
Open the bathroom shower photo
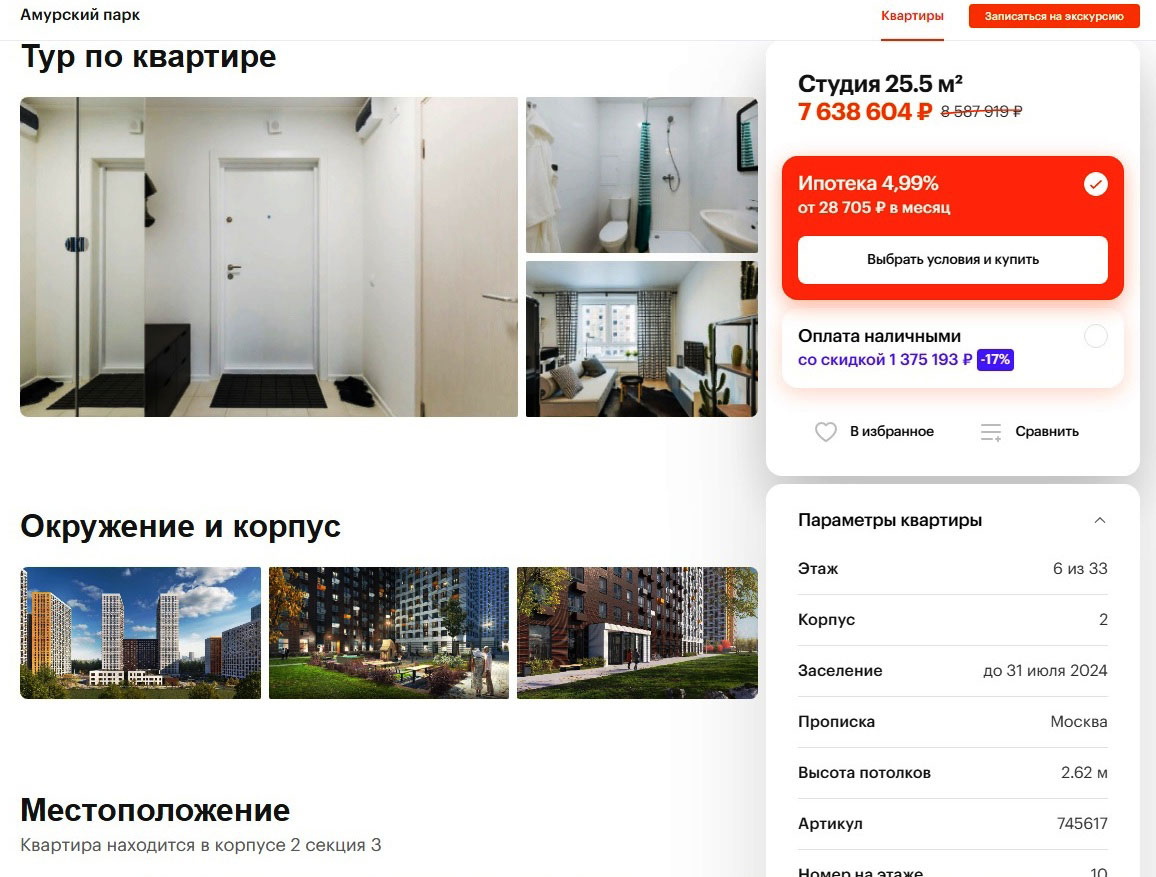point(641,175)
